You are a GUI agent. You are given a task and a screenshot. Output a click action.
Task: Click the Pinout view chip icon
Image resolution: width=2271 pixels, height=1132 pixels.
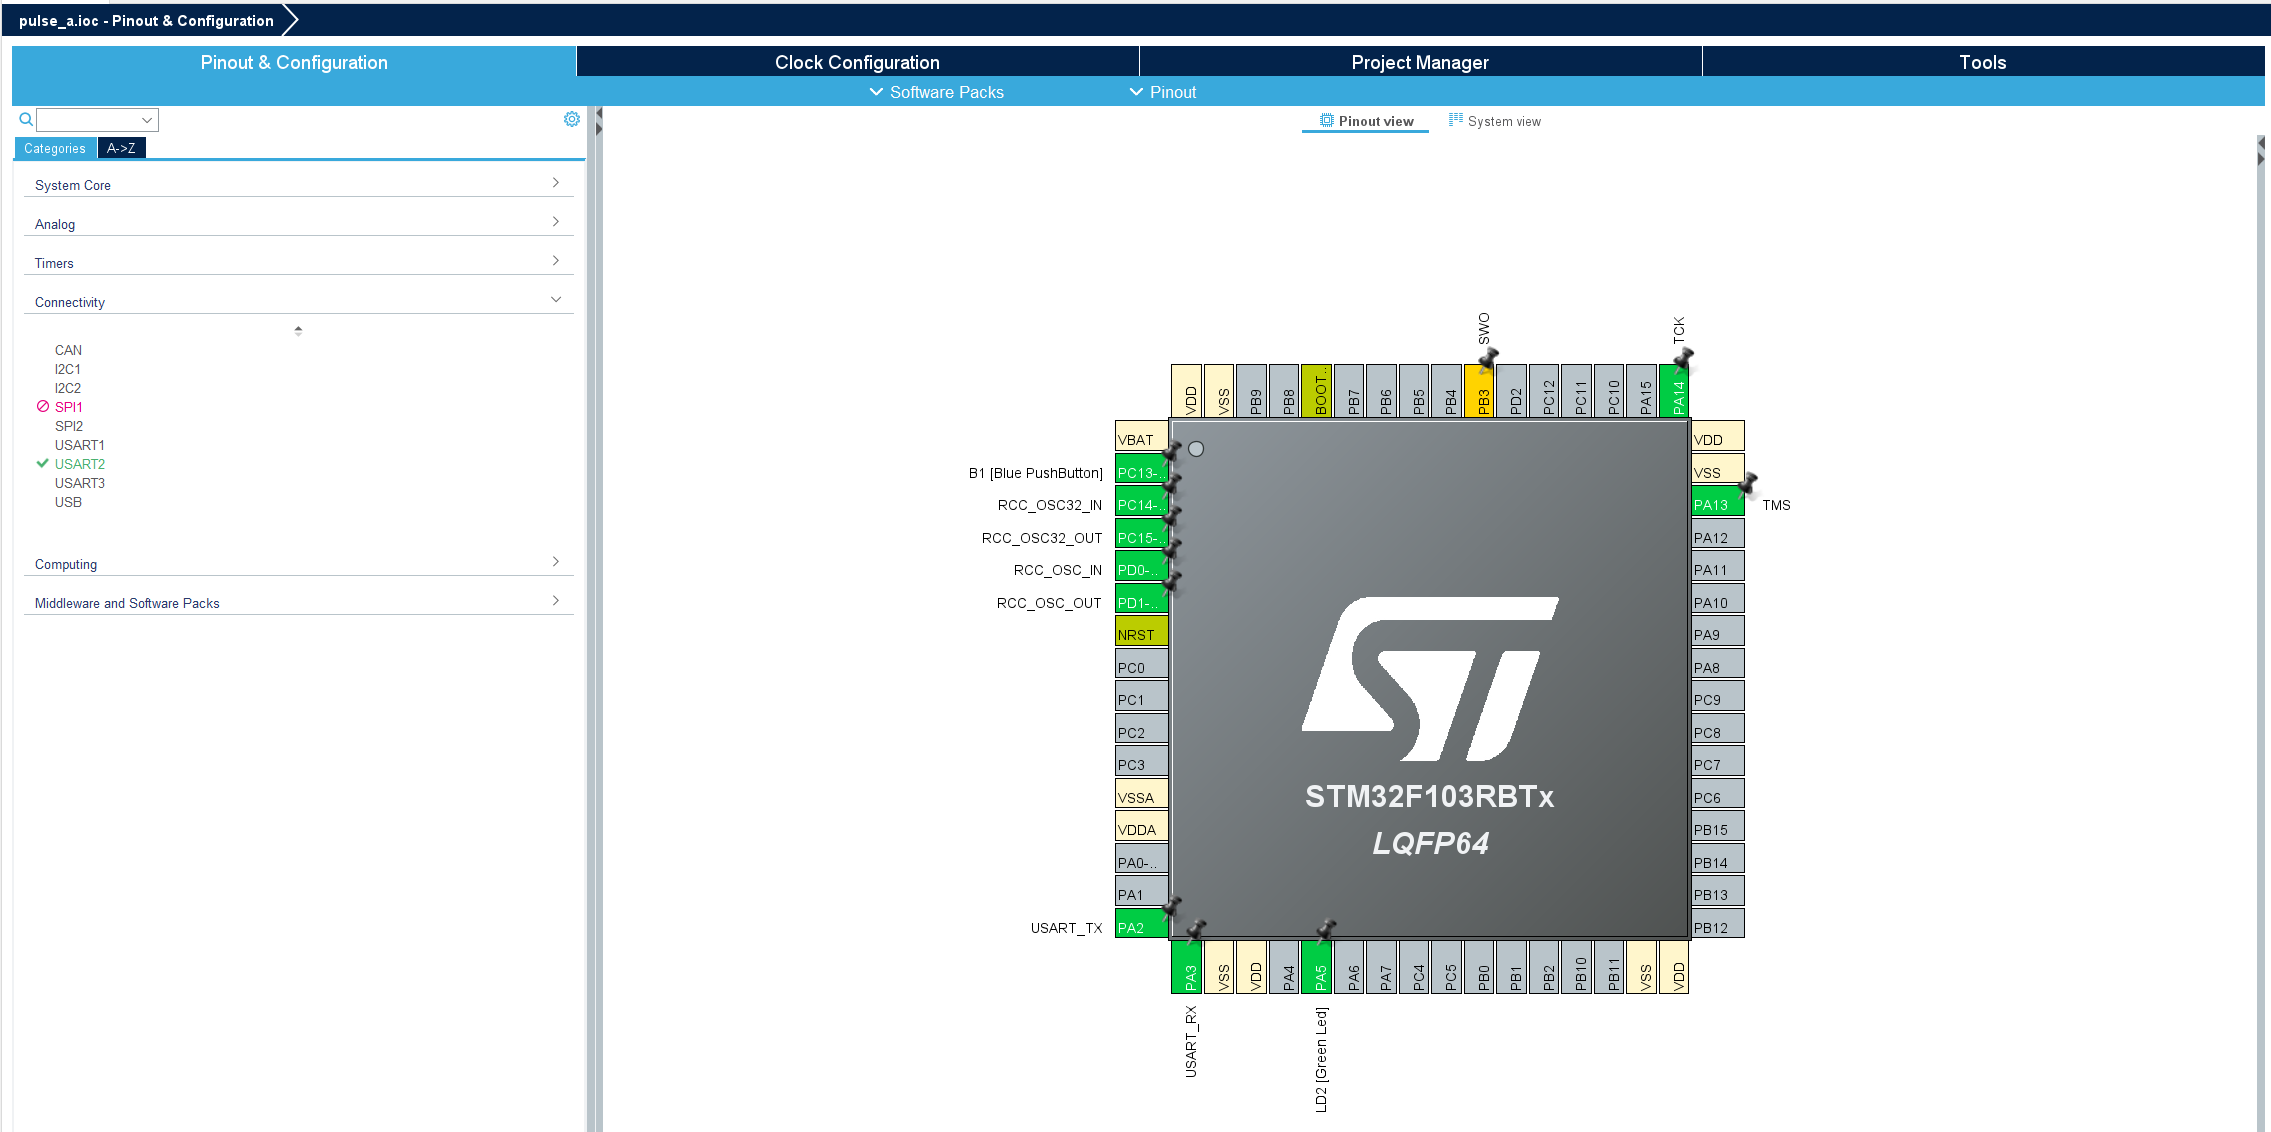tap(1326, 121)
